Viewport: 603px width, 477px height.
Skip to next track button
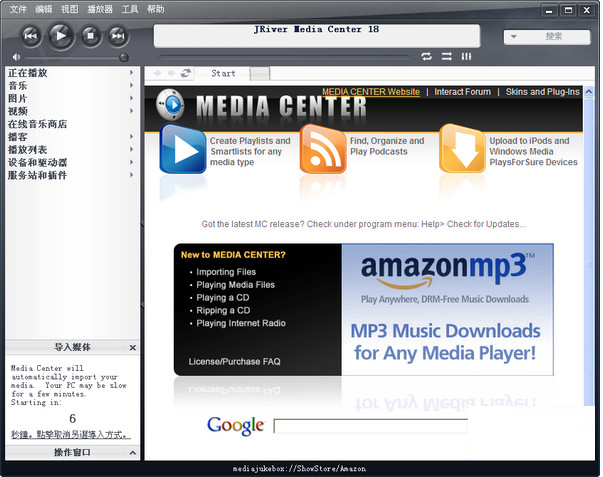coord(118,36)
